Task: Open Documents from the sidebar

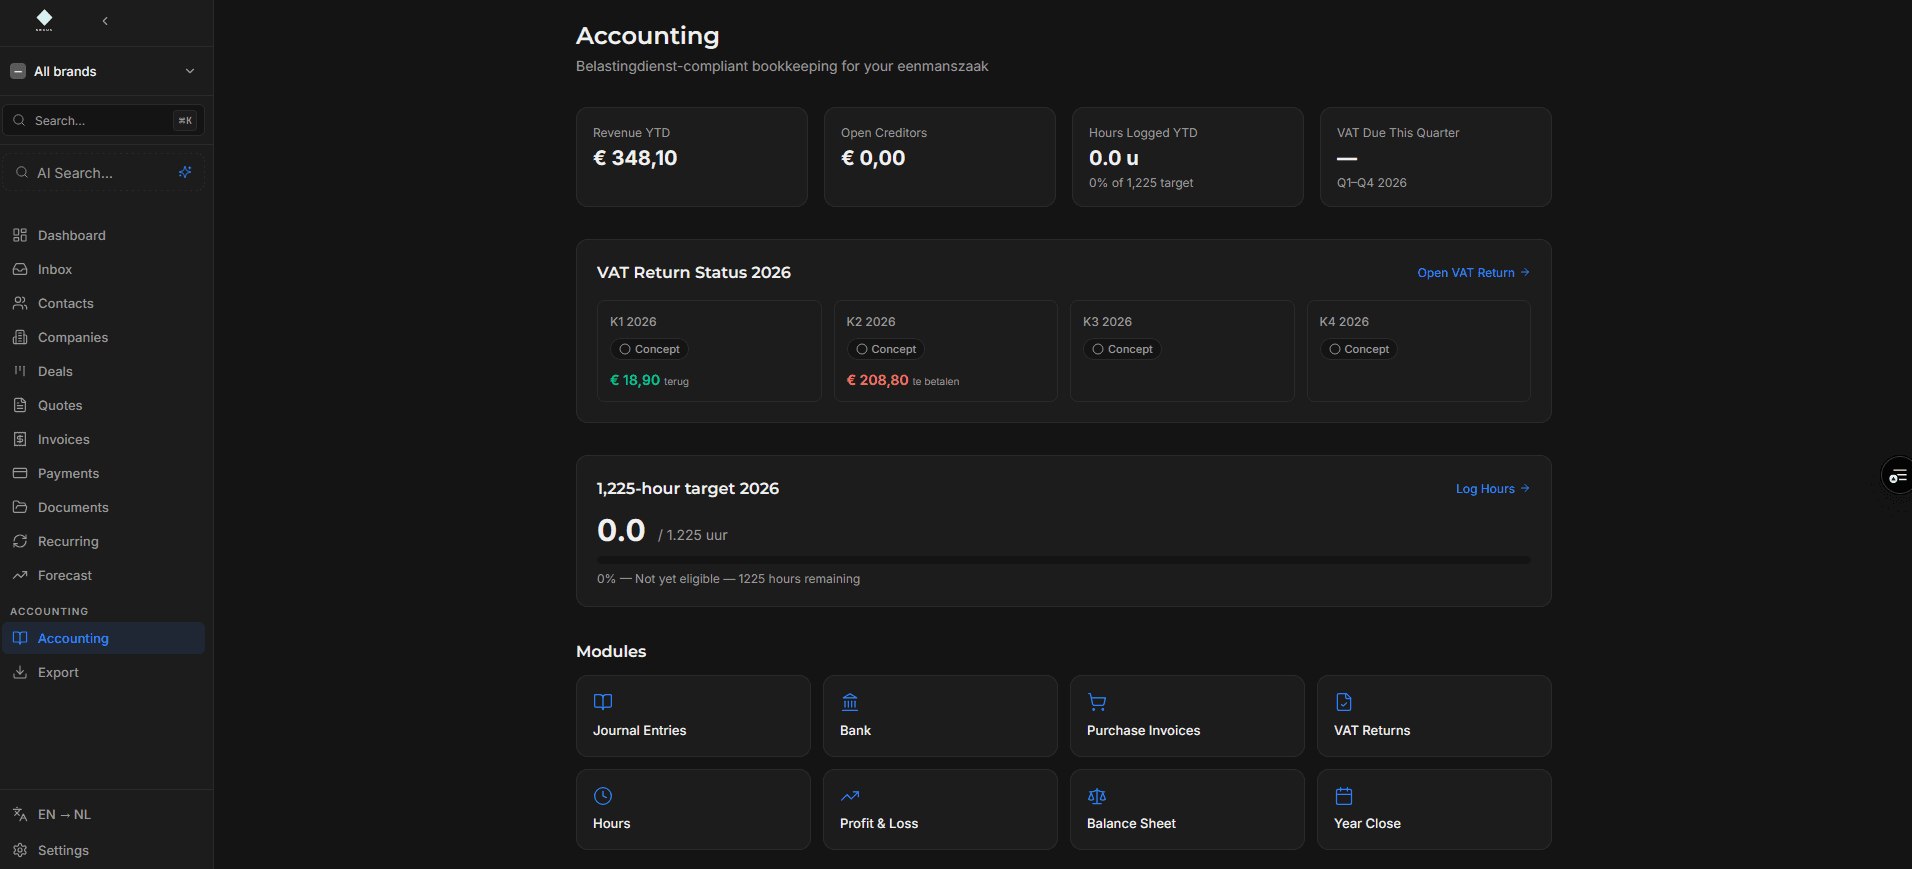Action: click(103, 507)
